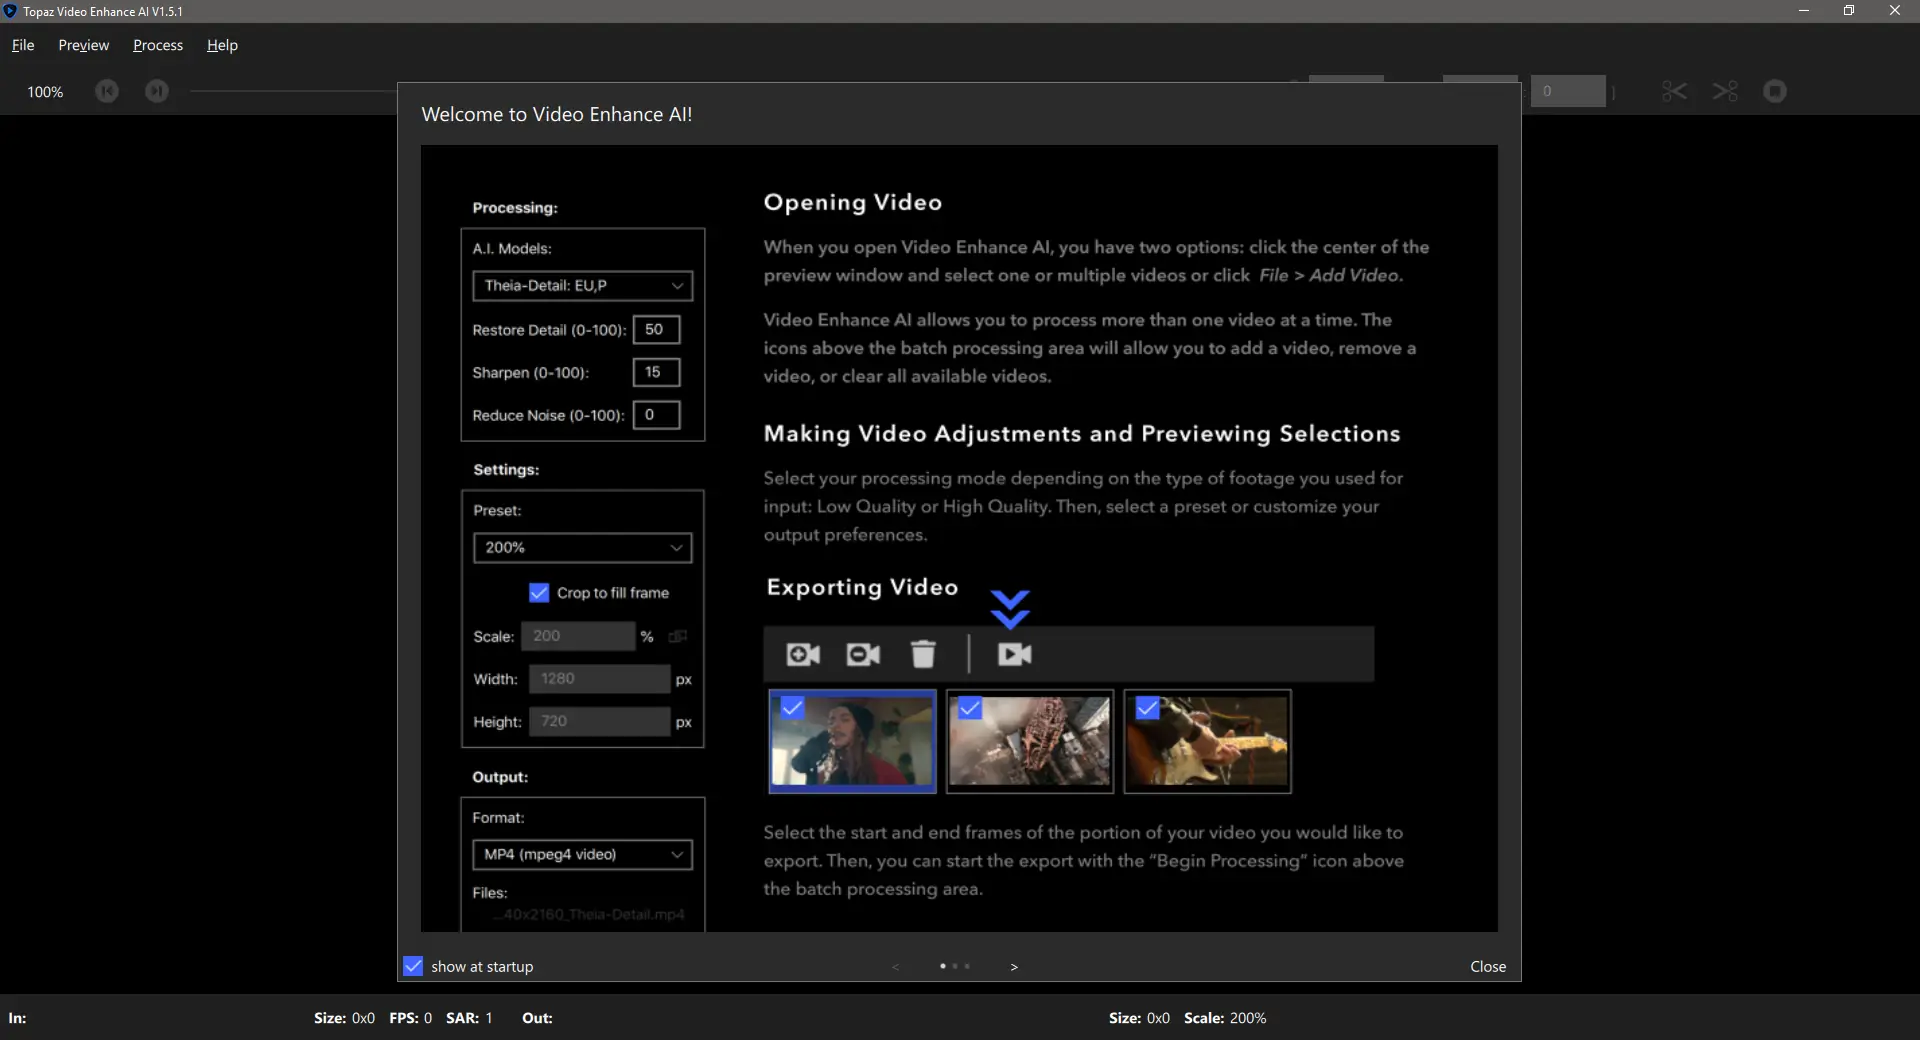Screen dimensions: 1920x1040
Task: Open the Process menu
Action: coord(158,45)
